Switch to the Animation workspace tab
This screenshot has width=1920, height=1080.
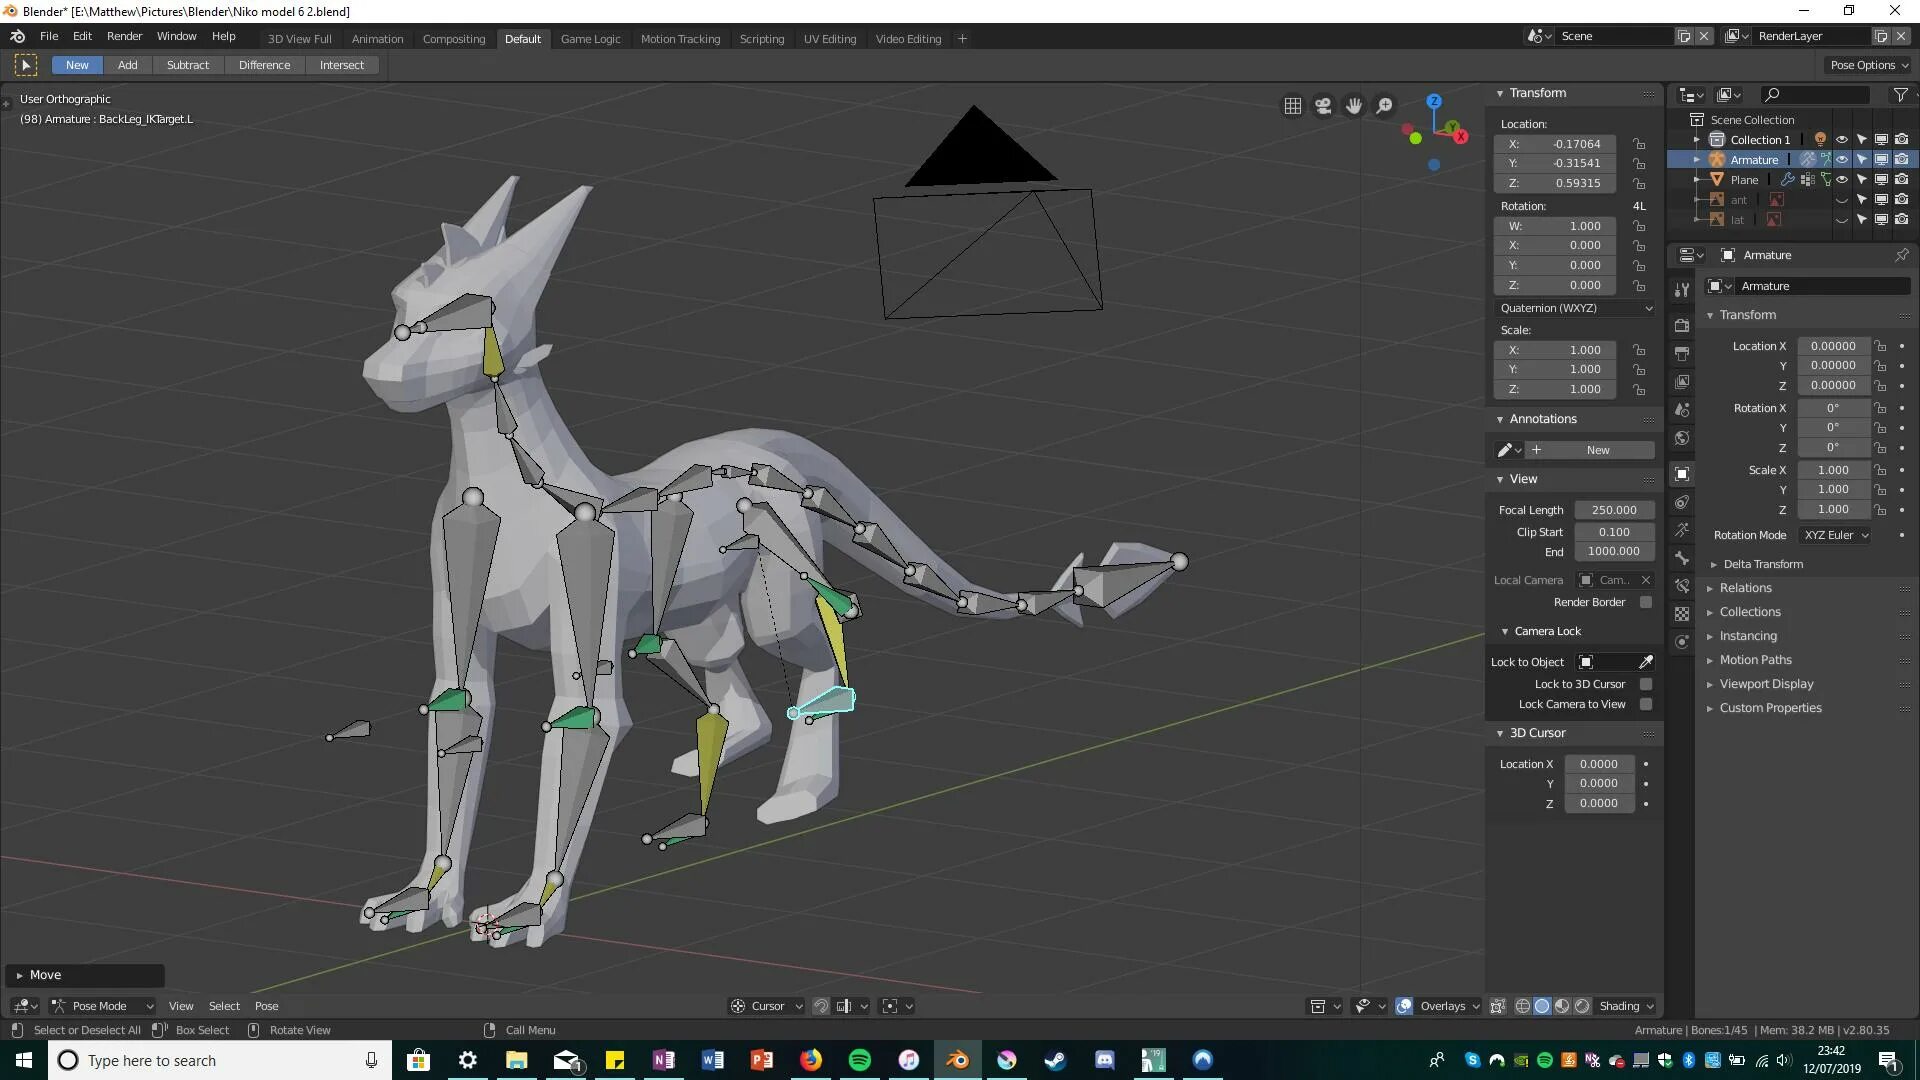click(377, 39)
